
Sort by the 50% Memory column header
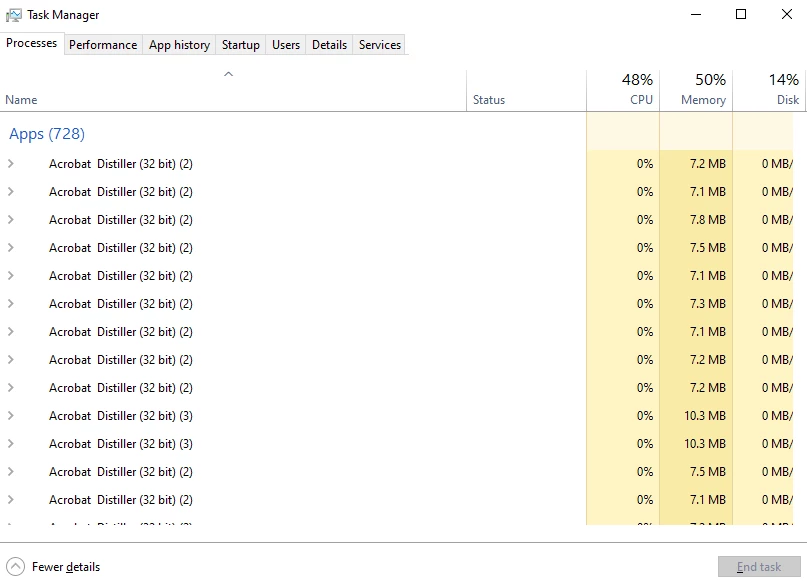tap(696, 90)
